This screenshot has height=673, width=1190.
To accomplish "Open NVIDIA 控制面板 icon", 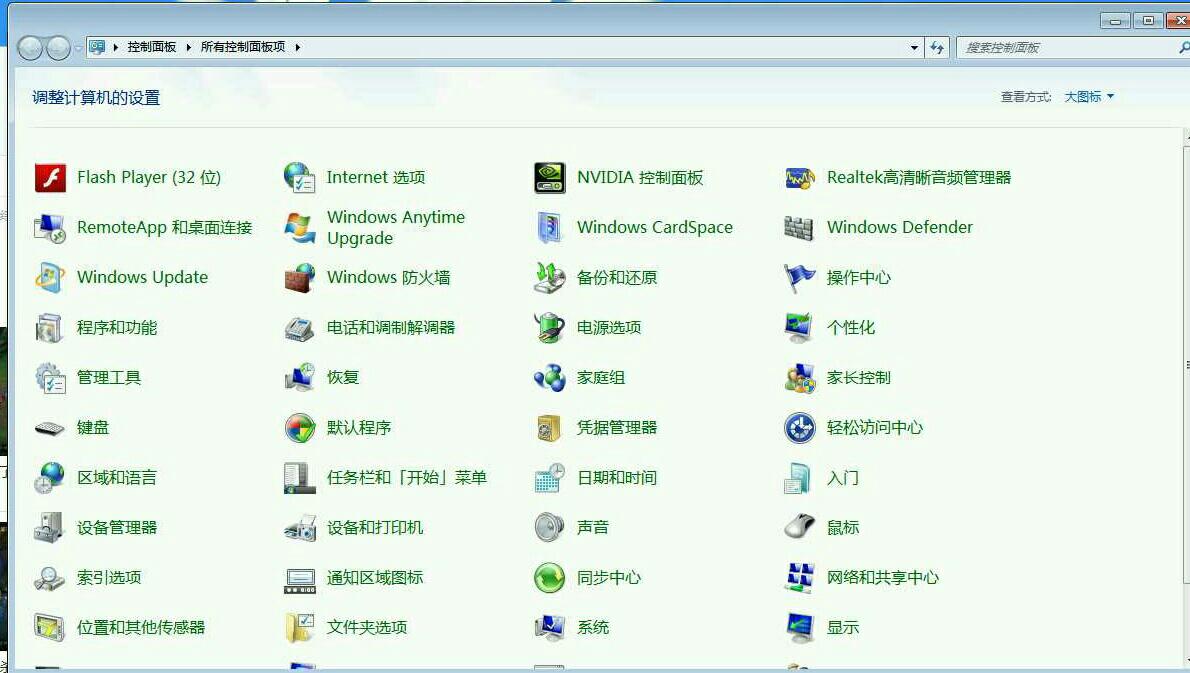I will click(x=550, y=178).
